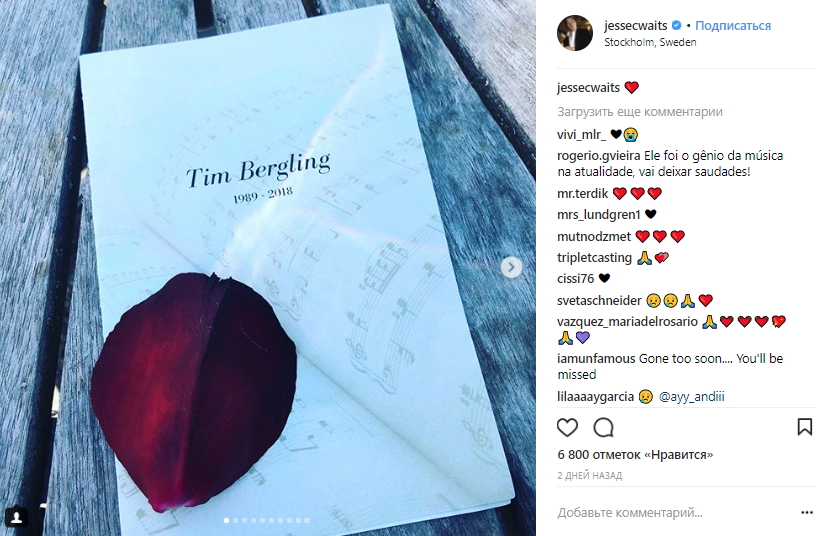Open comments with the speech bubble icon
This screenshot has width=818, height=536.
pyautogui.click(x=603, y=428)
